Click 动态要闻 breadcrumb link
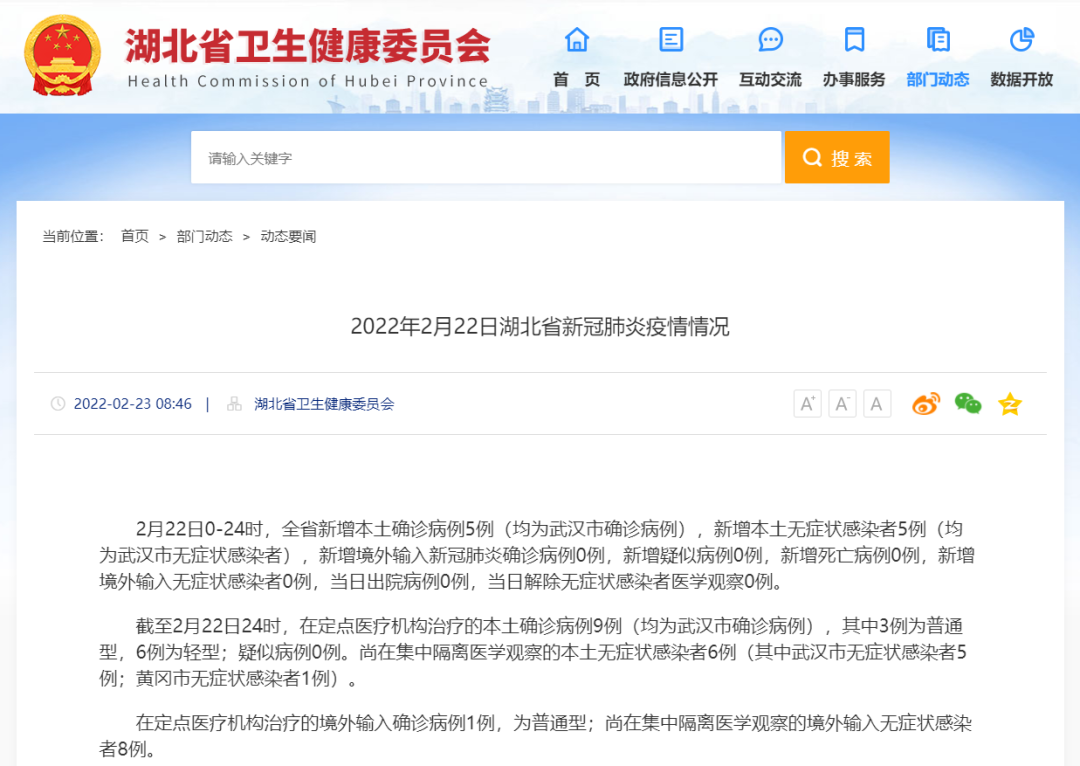Image resolution: width=1080 pixels, height=766 pixels. click(288, 237)
